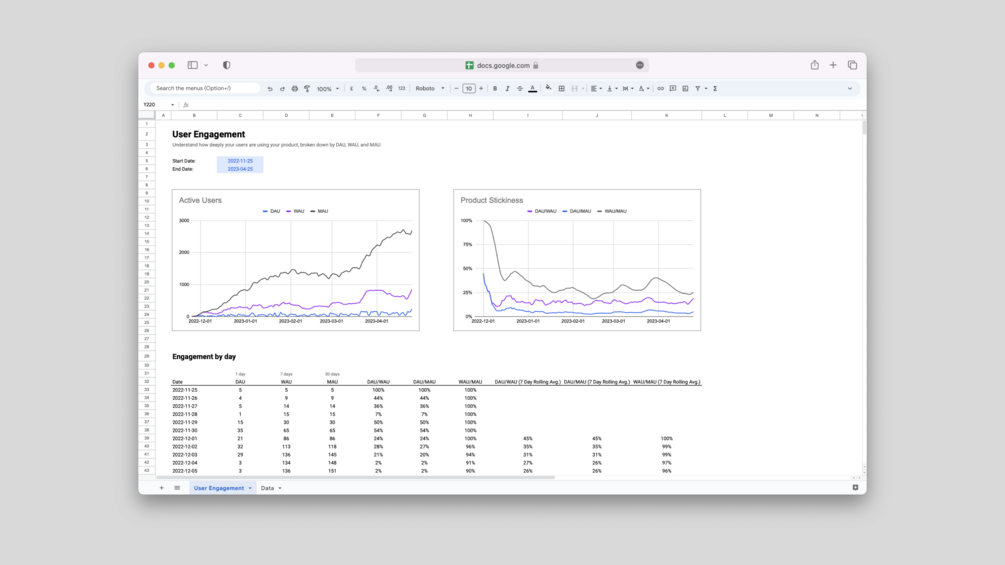Open vertical align options

pos(612,88)
